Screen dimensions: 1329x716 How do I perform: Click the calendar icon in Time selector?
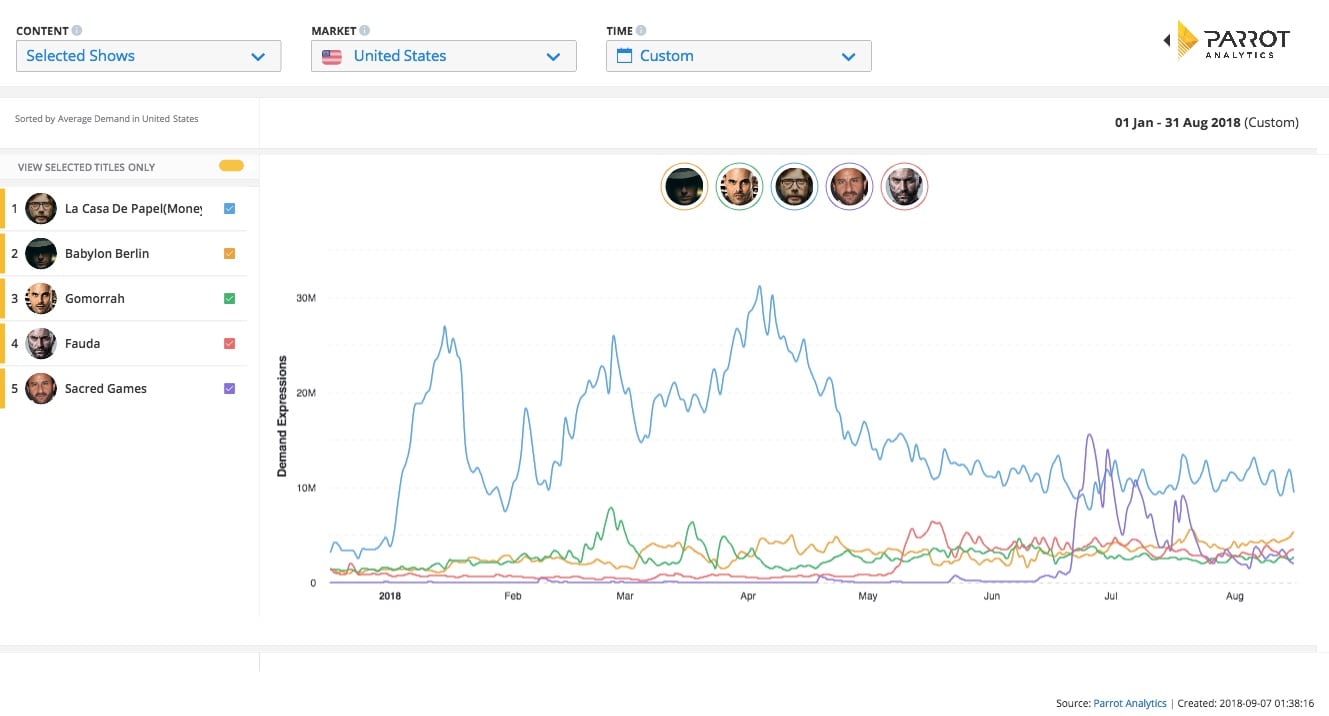point(624,56)
